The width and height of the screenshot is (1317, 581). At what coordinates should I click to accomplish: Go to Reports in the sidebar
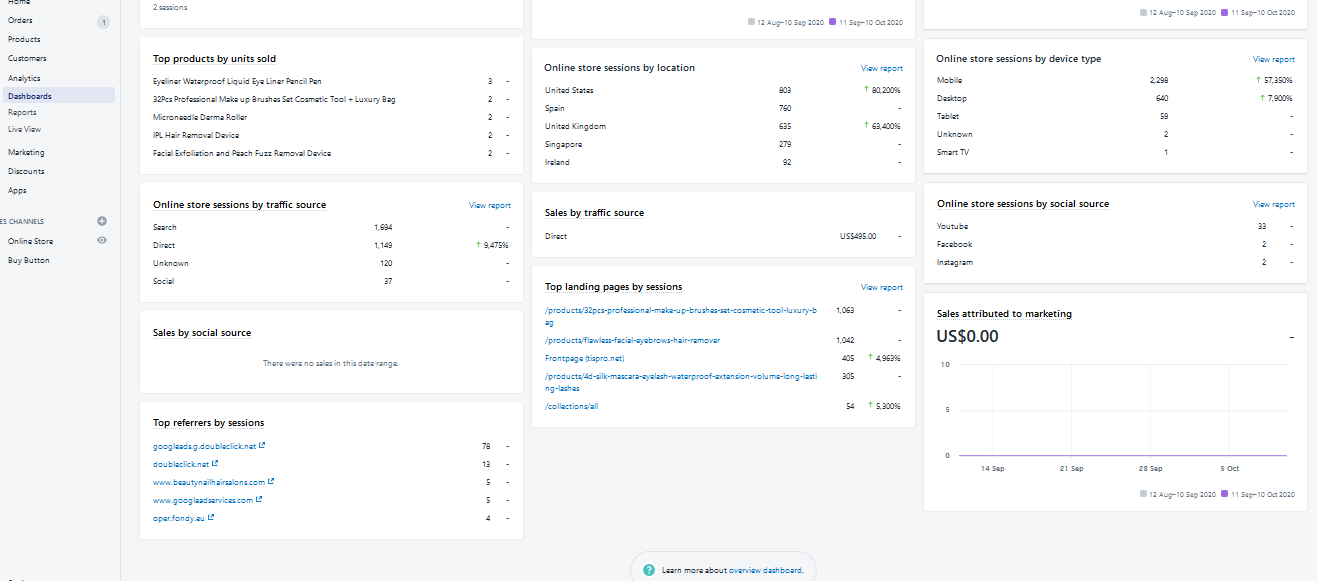pos(22,112)
